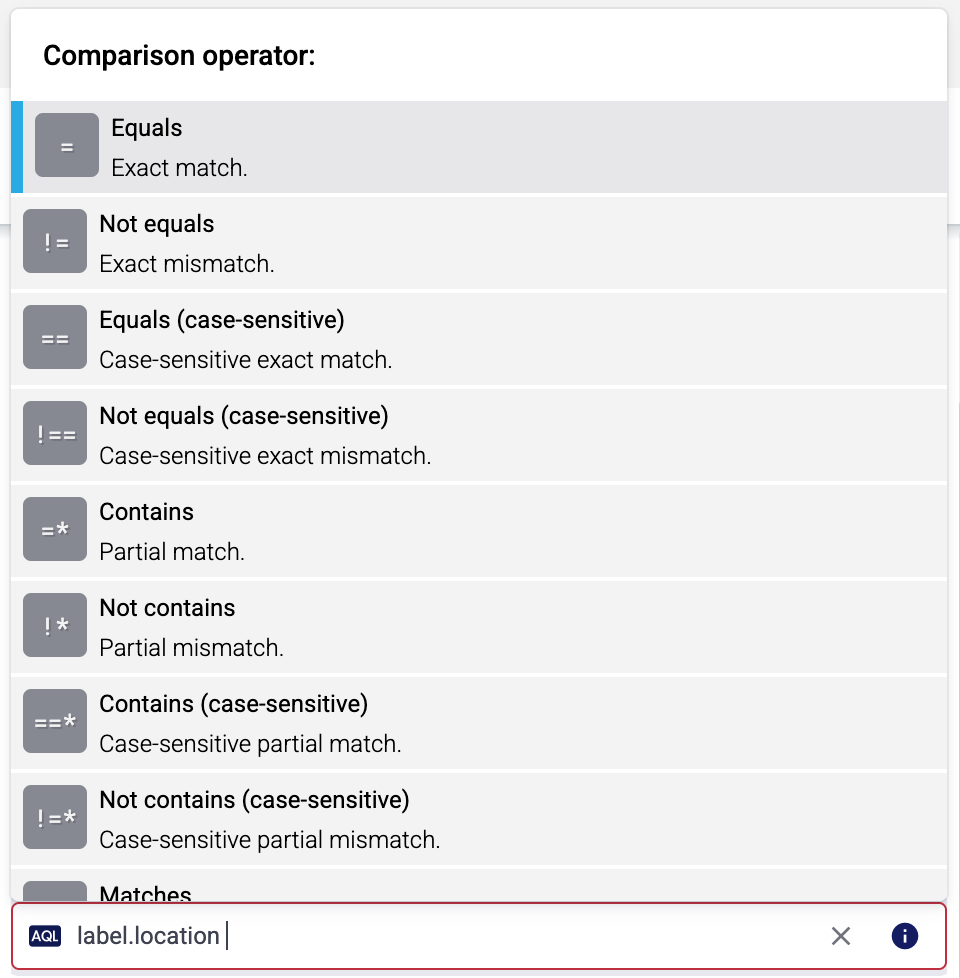Click the Not equals operator icon
960x978 pixels.
coord(54,241)
